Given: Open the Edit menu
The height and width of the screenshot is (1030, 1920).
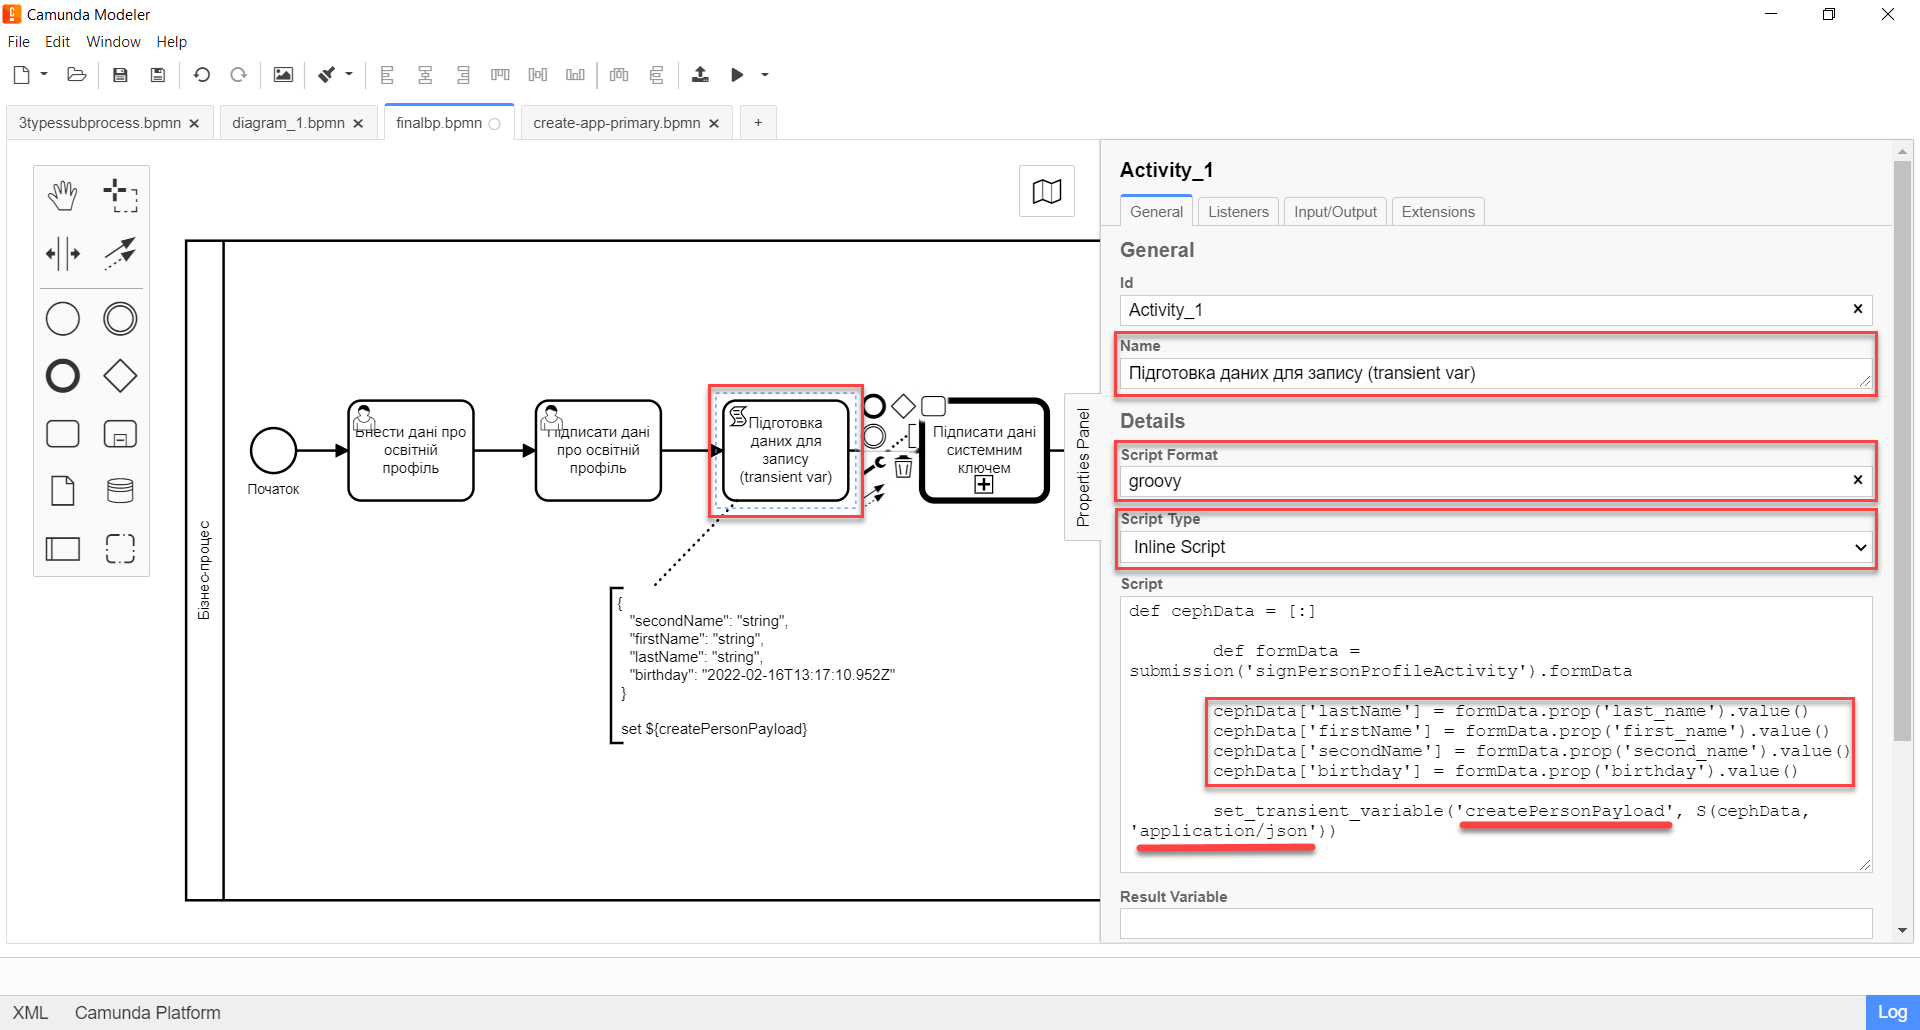Looking at the screenshot, I should coord(57,42).
